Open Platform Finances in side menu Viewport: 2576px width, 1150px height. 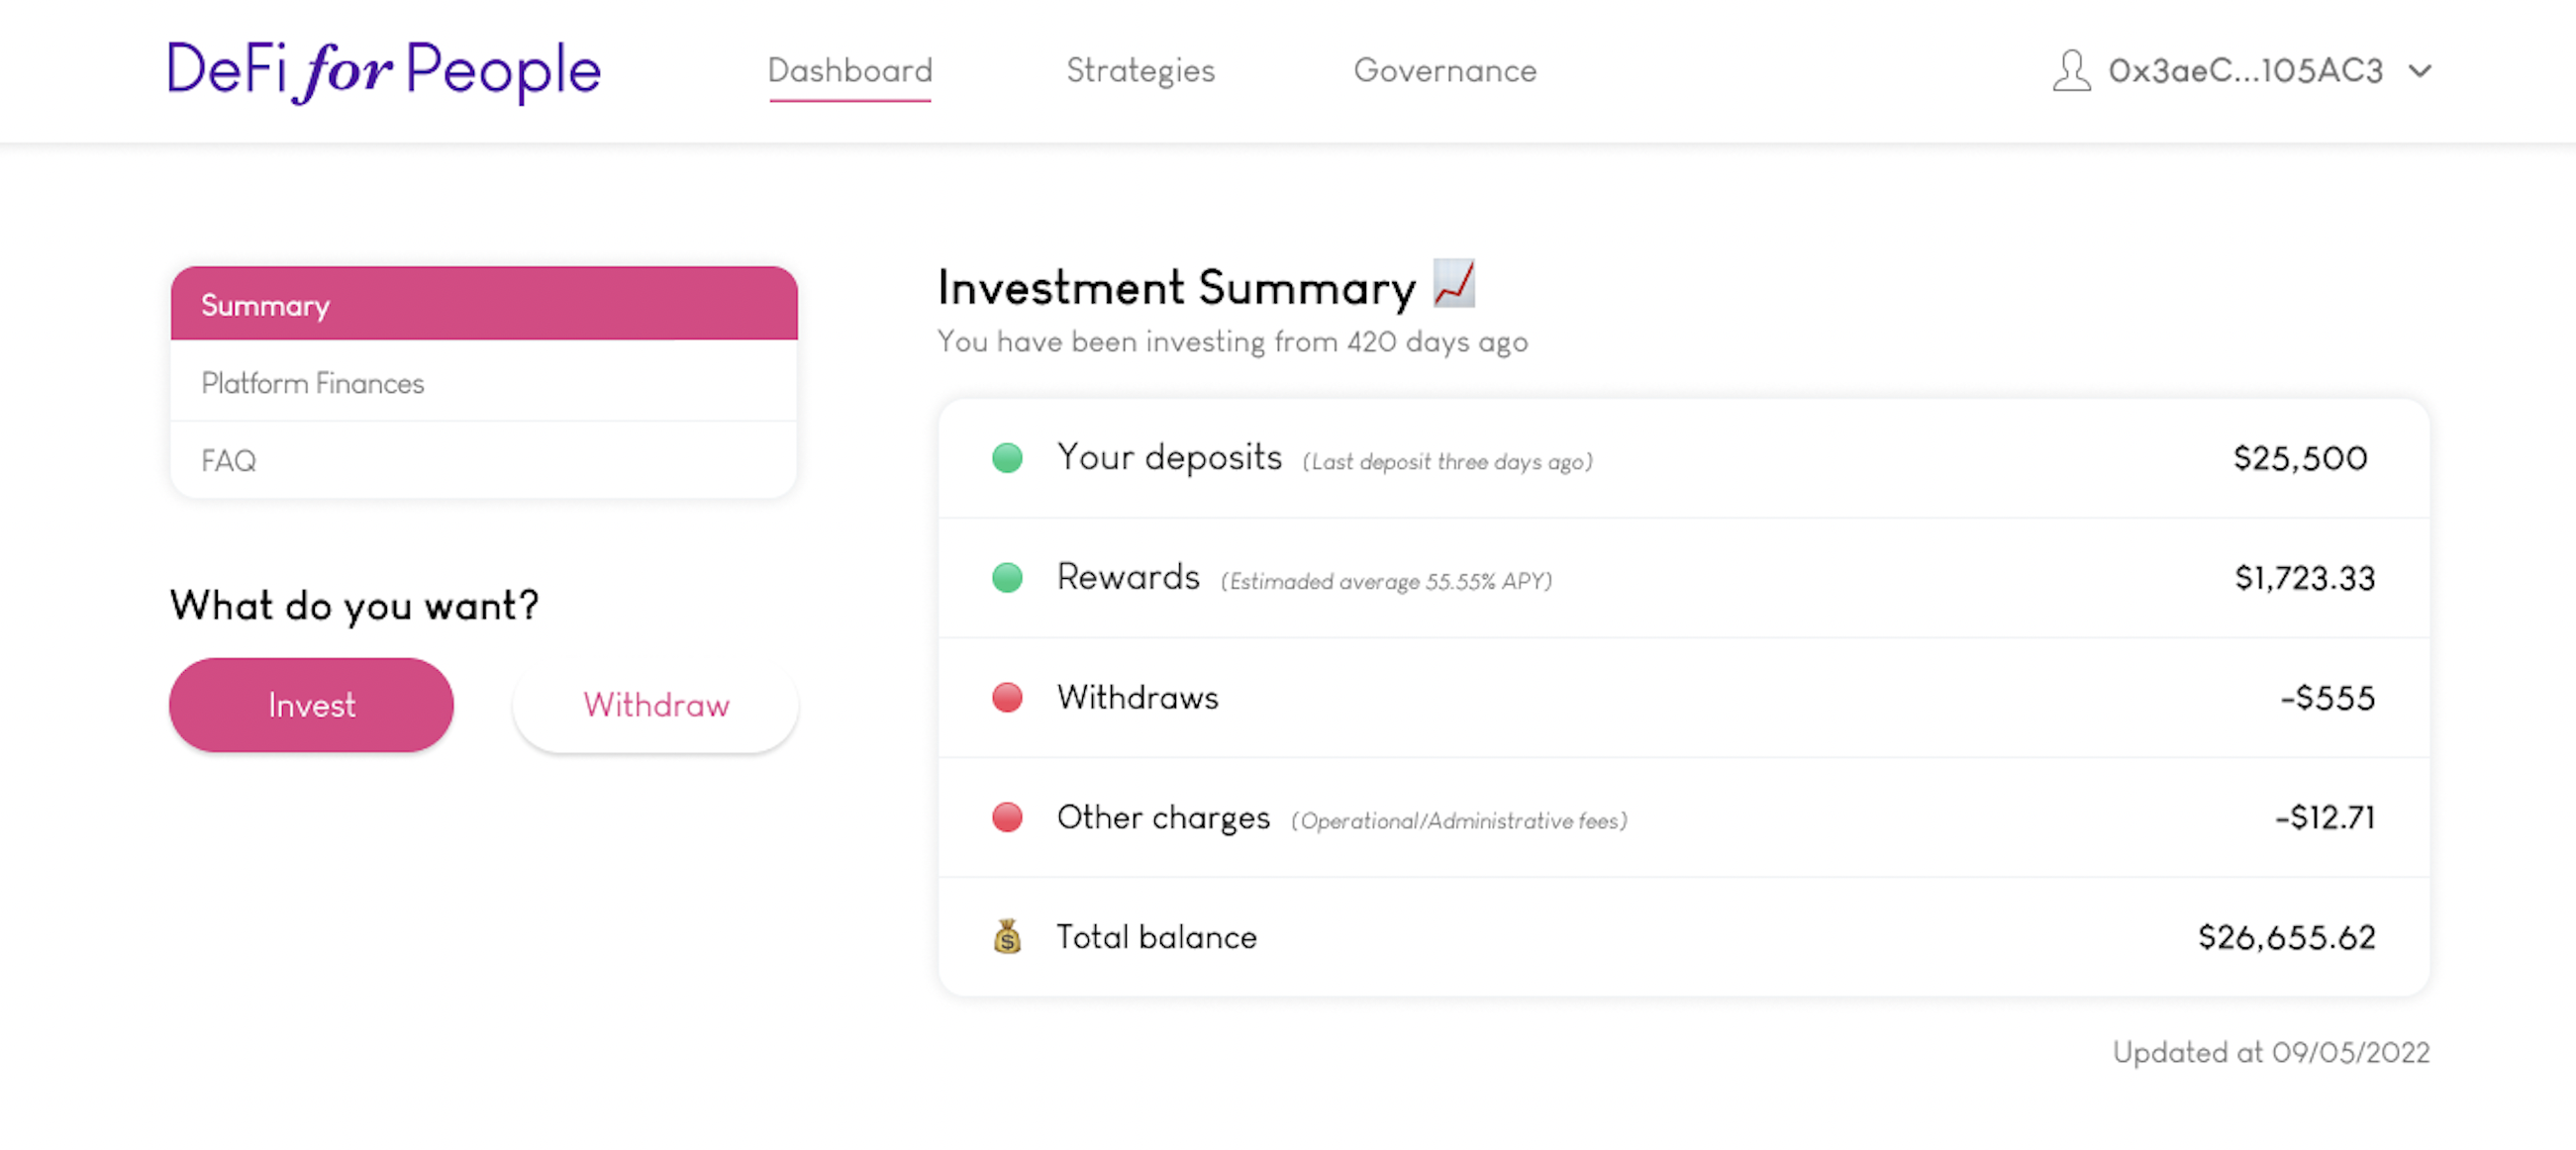[484, 383]
